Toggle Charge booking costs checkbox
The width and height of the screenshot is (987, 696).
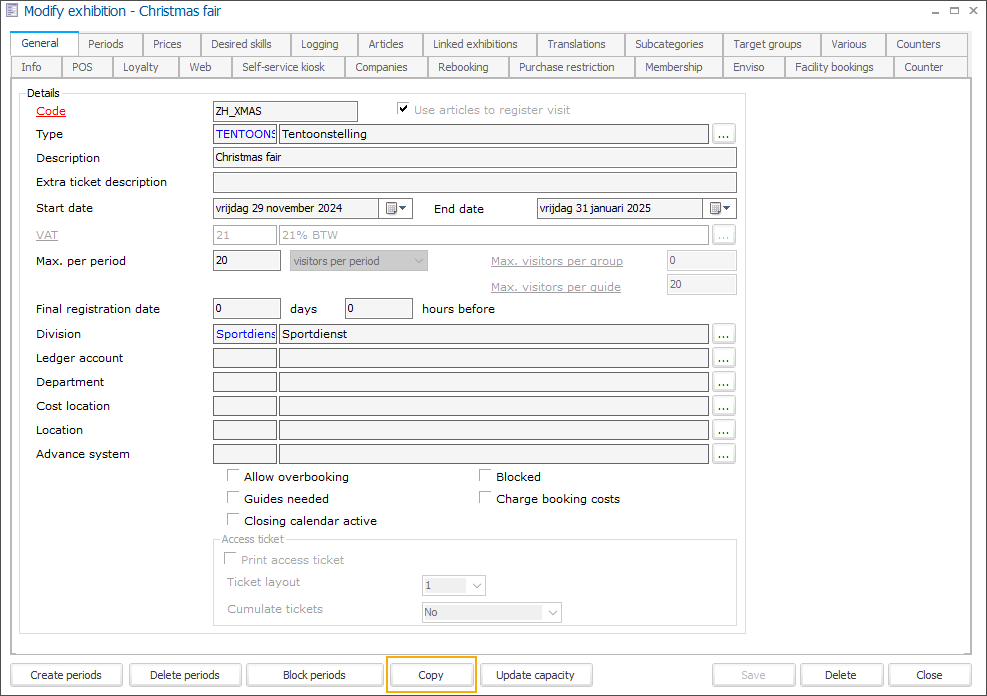[x=486, y=499]
